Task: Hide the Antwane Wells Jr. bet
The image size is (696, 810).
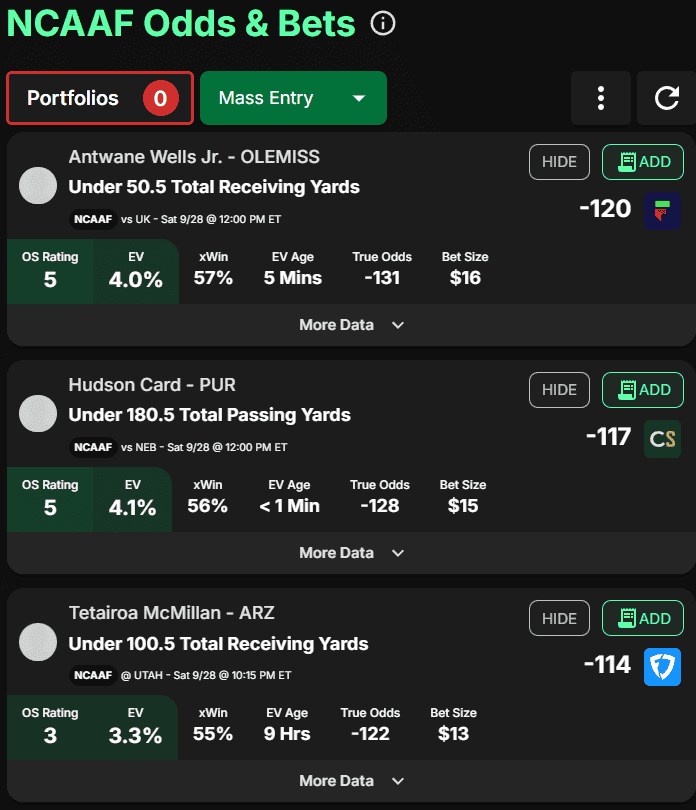Action: point(559,162)
